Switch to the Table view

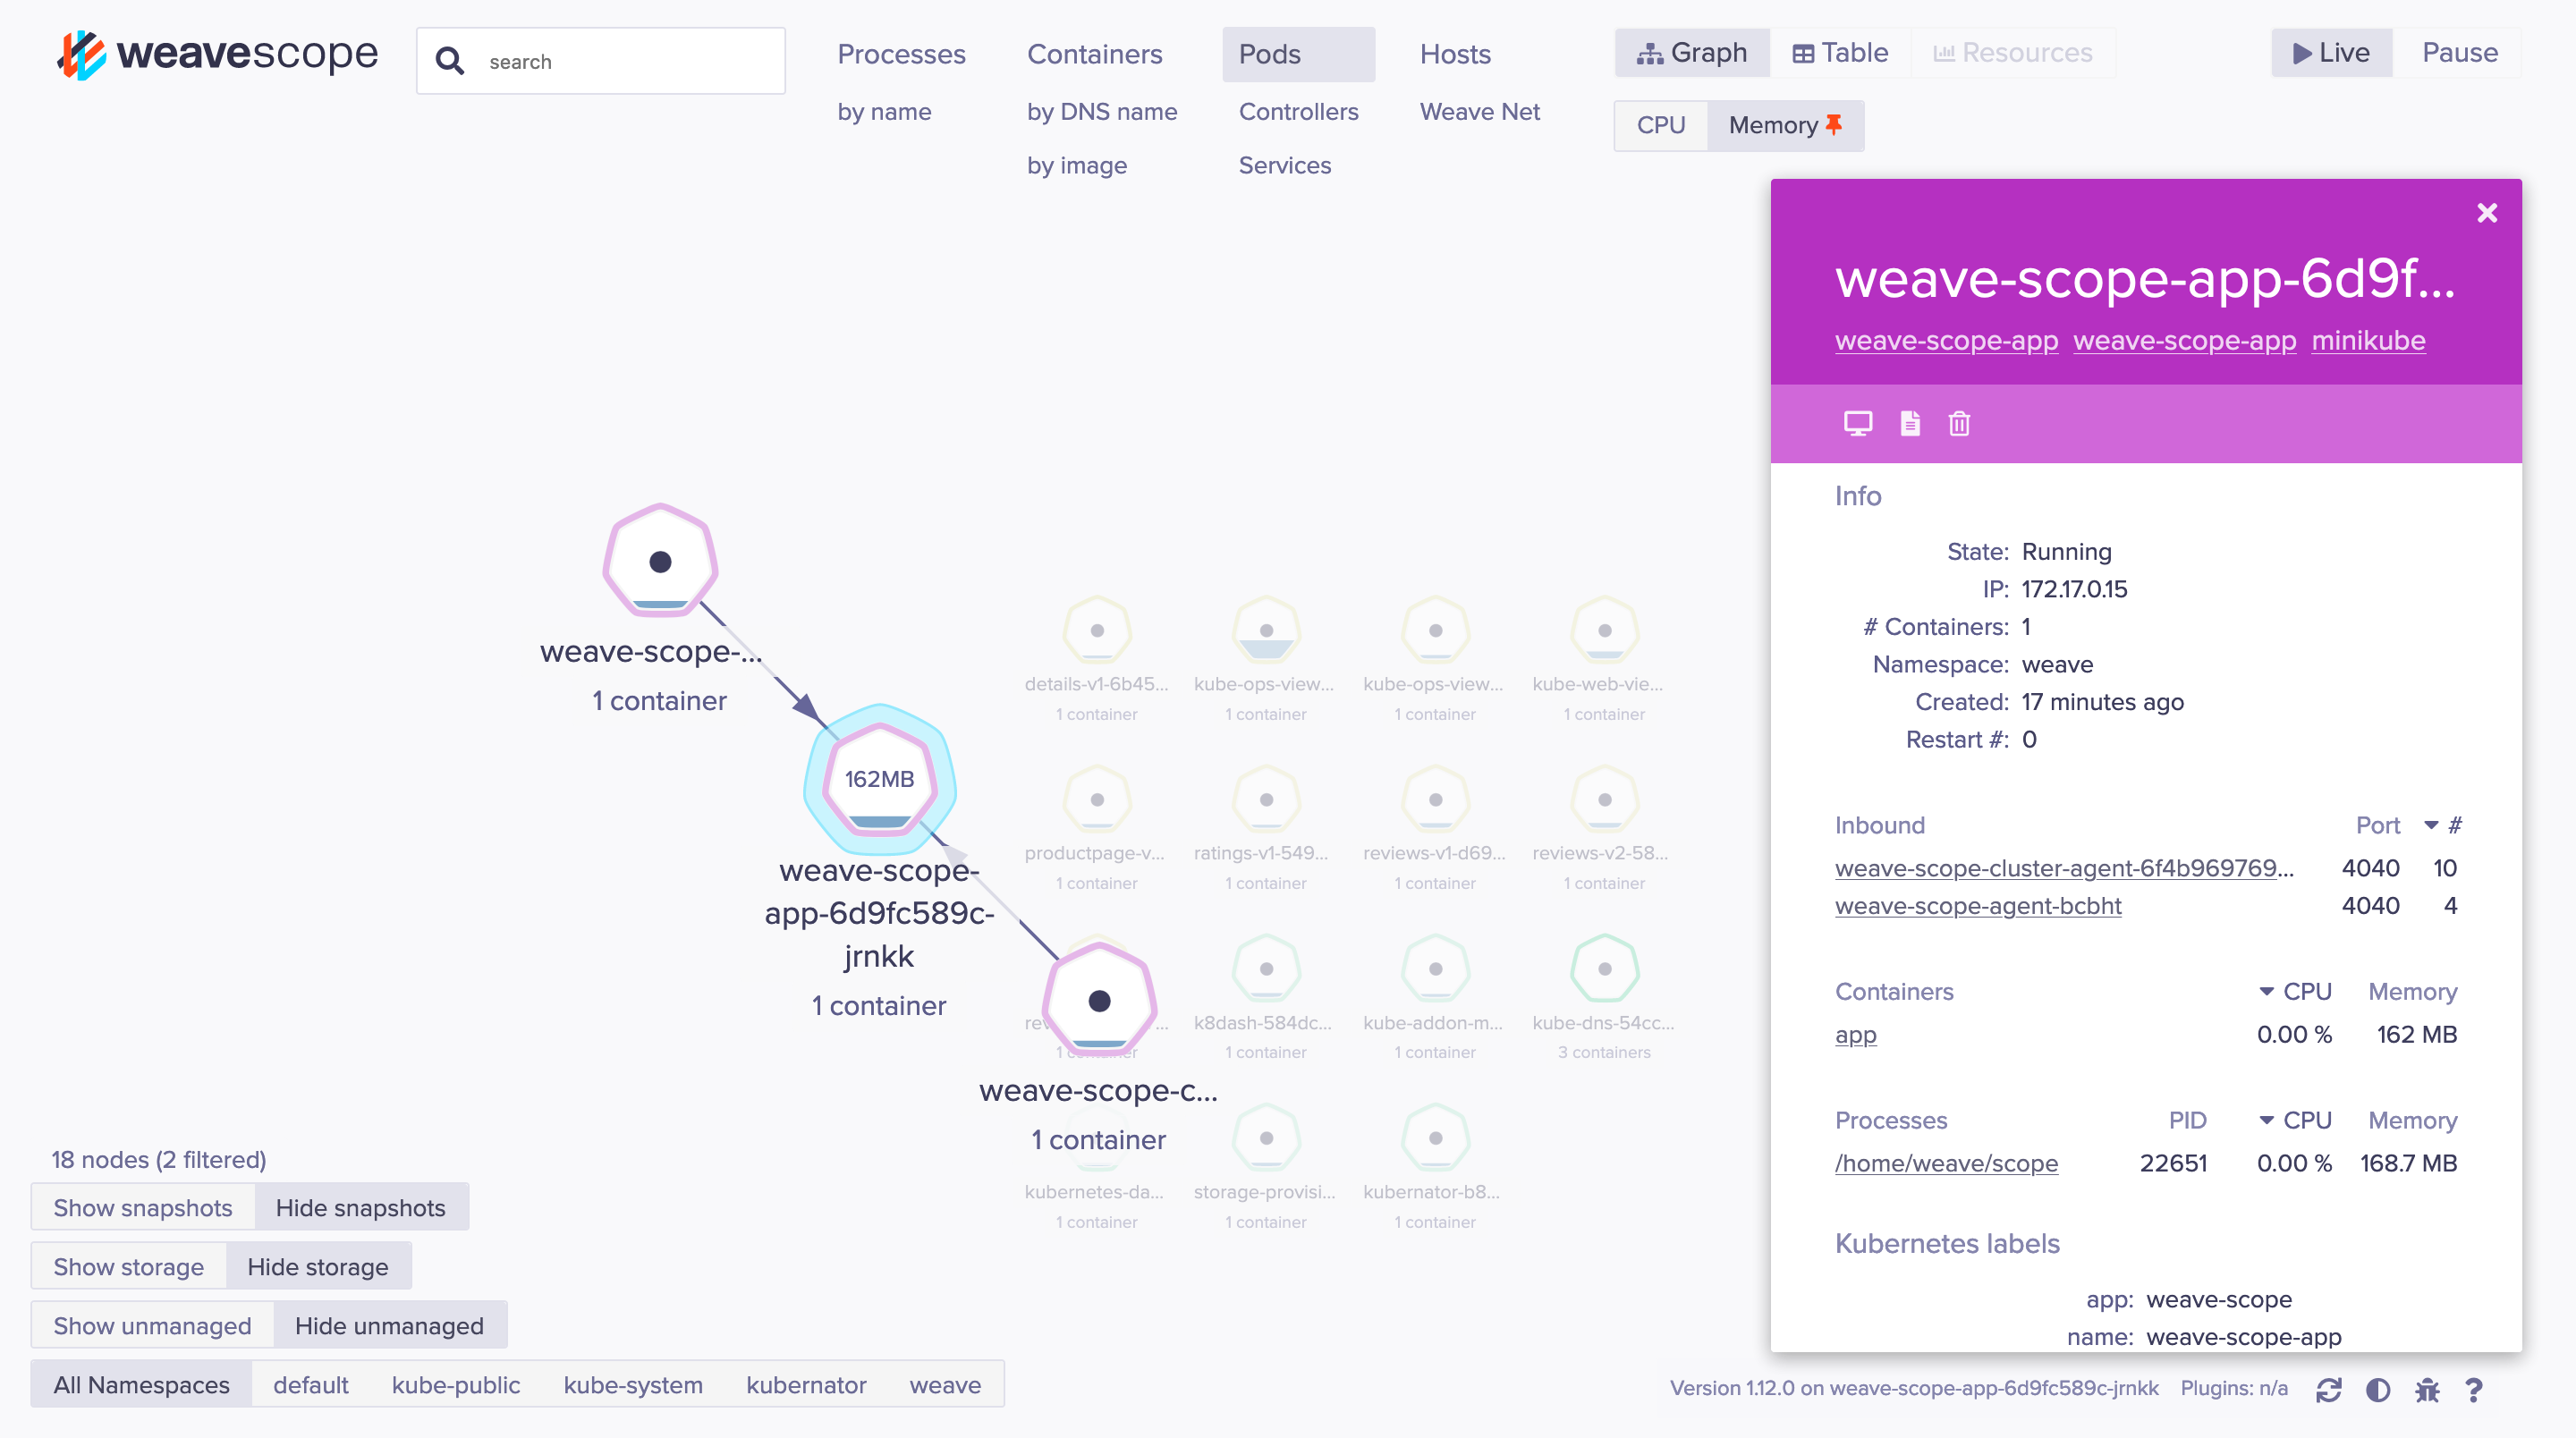(x=1840, y=52)
